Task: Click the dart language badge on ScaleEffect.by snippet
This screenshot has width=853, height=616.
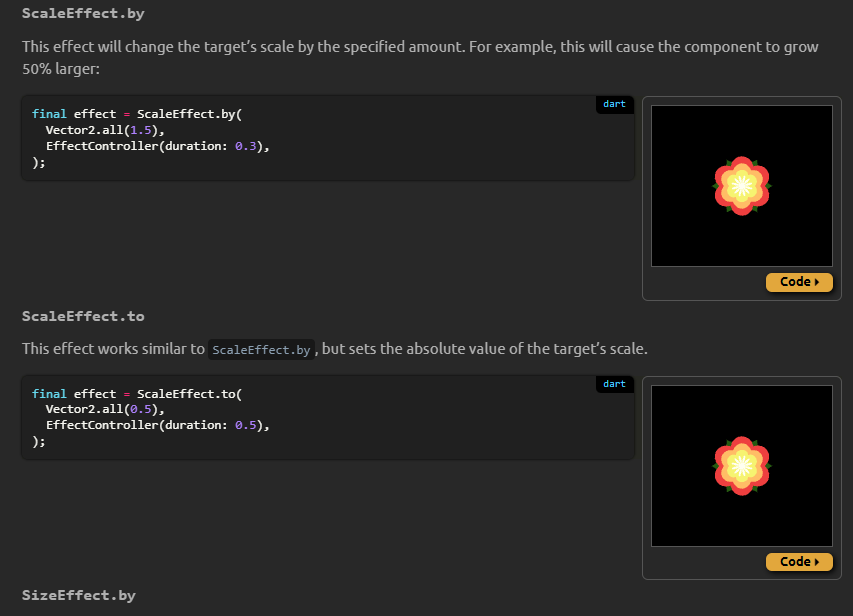Action: click(614, 104)
